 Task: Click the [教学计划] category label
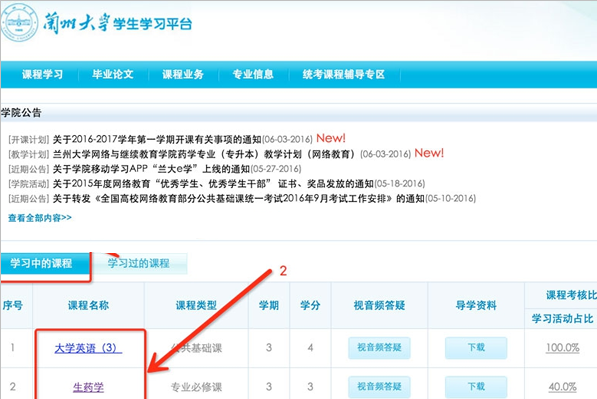click(x=29, y=154)
